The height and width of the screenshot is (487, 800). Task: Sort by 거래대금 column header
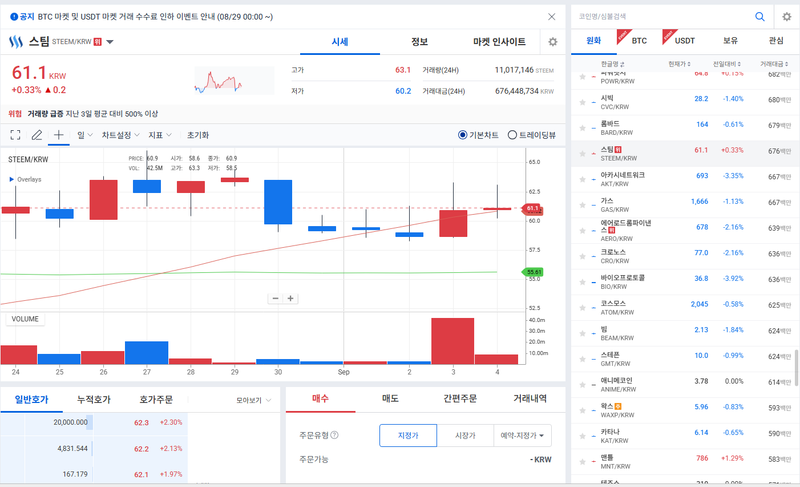774,64
